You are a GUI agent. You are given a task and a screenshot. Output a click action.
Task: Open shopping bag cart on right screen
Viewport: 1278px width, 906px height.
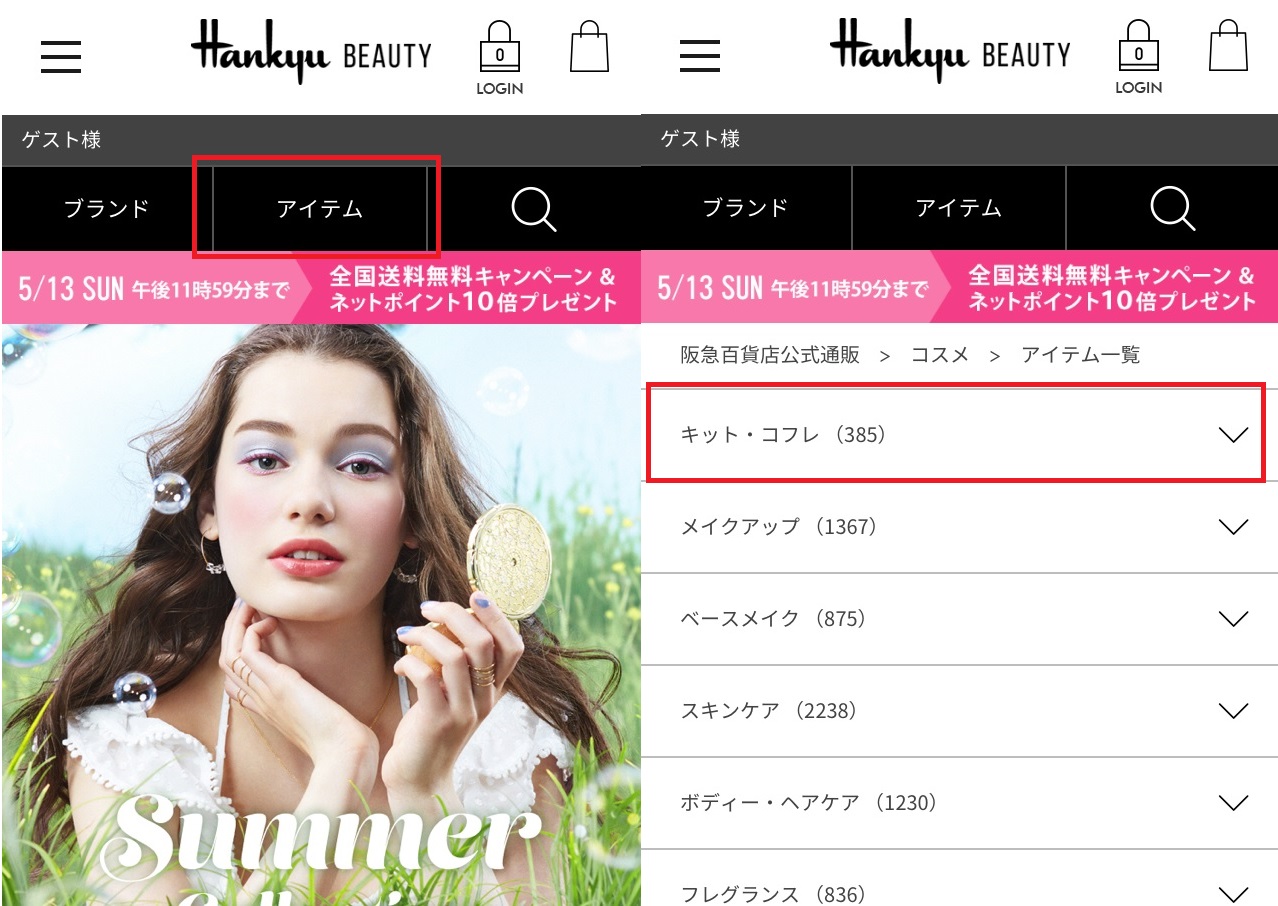pyautogui.click(x=1228, y=48)
